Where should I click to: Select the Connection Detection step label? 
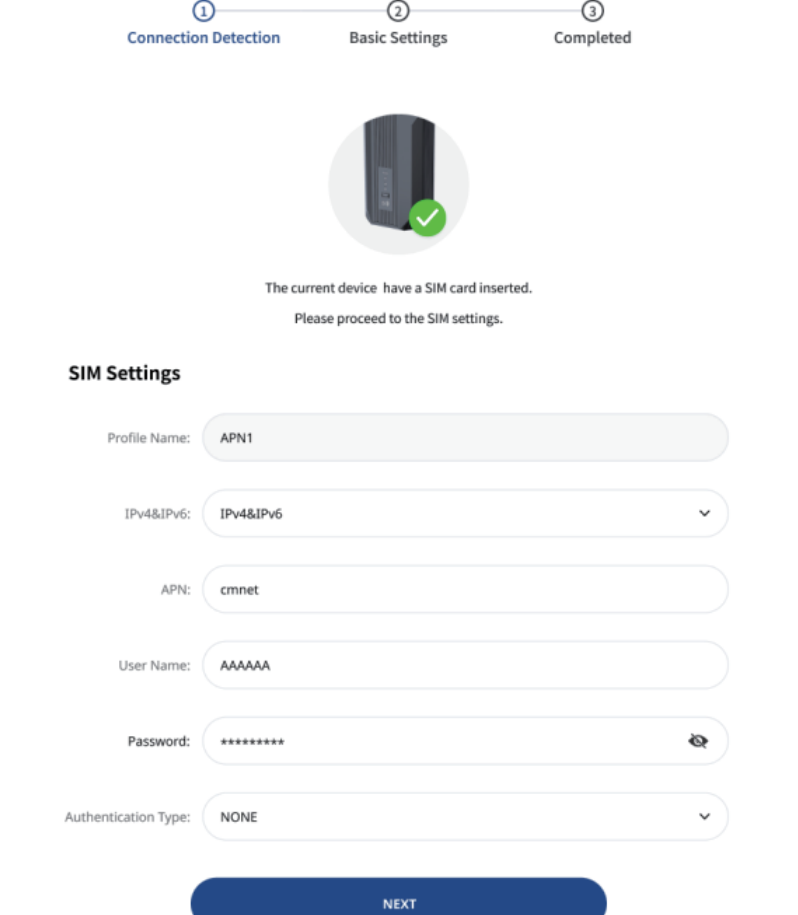pyautogui.click(x=204, y=38)
